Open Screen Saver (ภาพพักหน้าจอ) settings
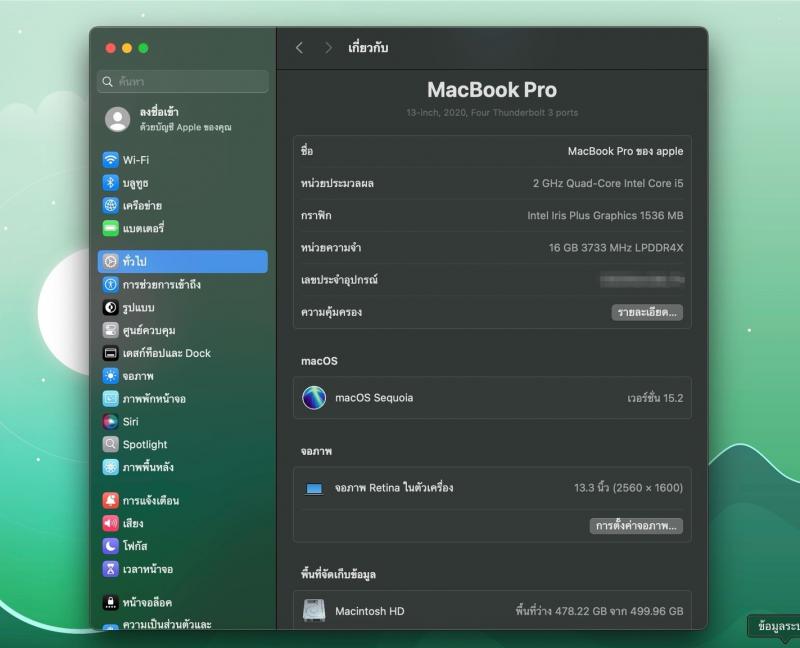800x648 pixels. point(183,398)
